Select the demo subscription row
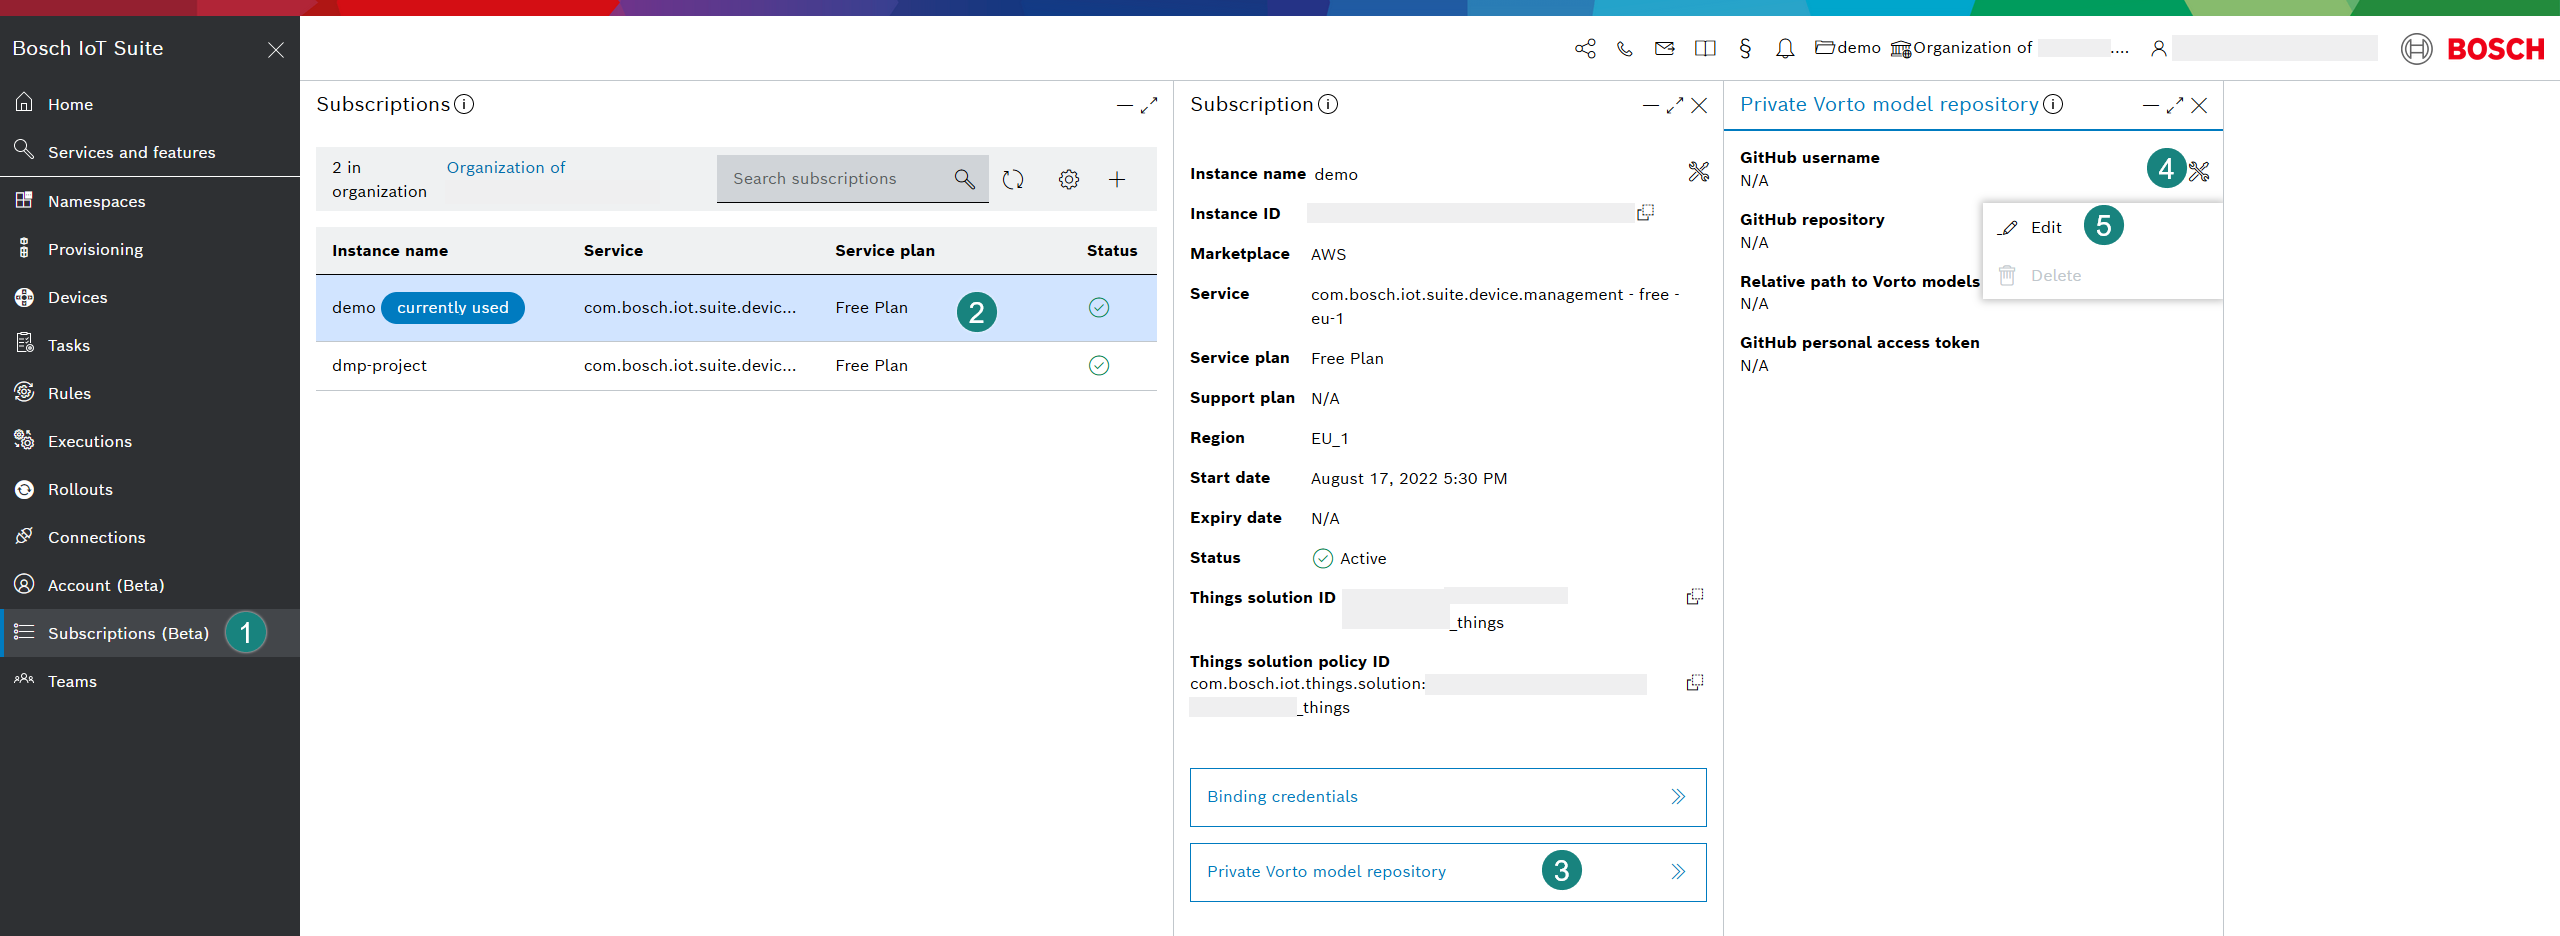 pos(736,308)
